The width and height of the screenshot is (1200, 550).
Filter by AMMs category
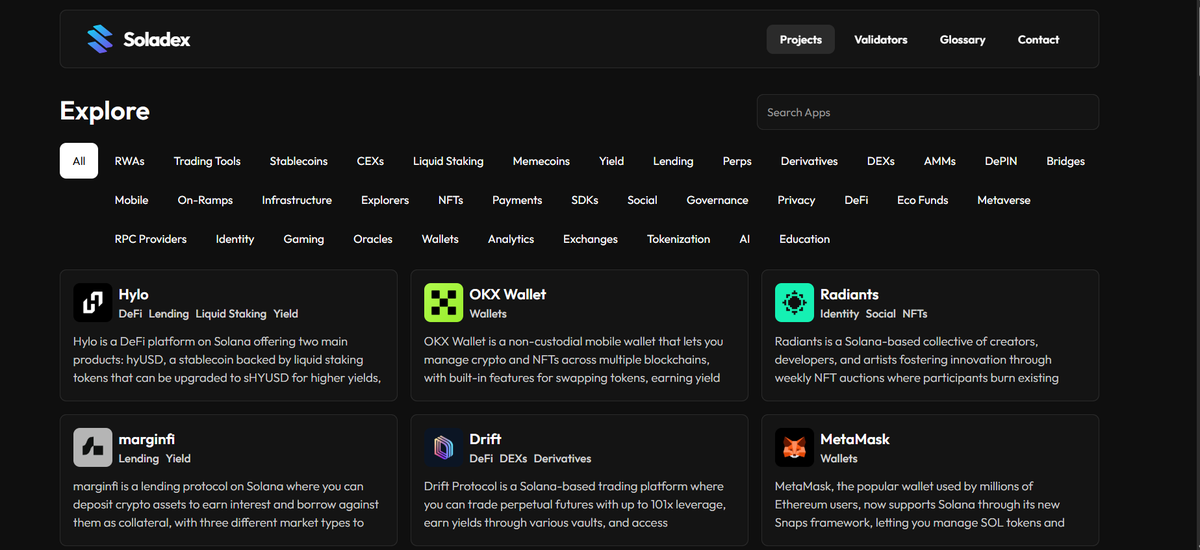point(940,161)
